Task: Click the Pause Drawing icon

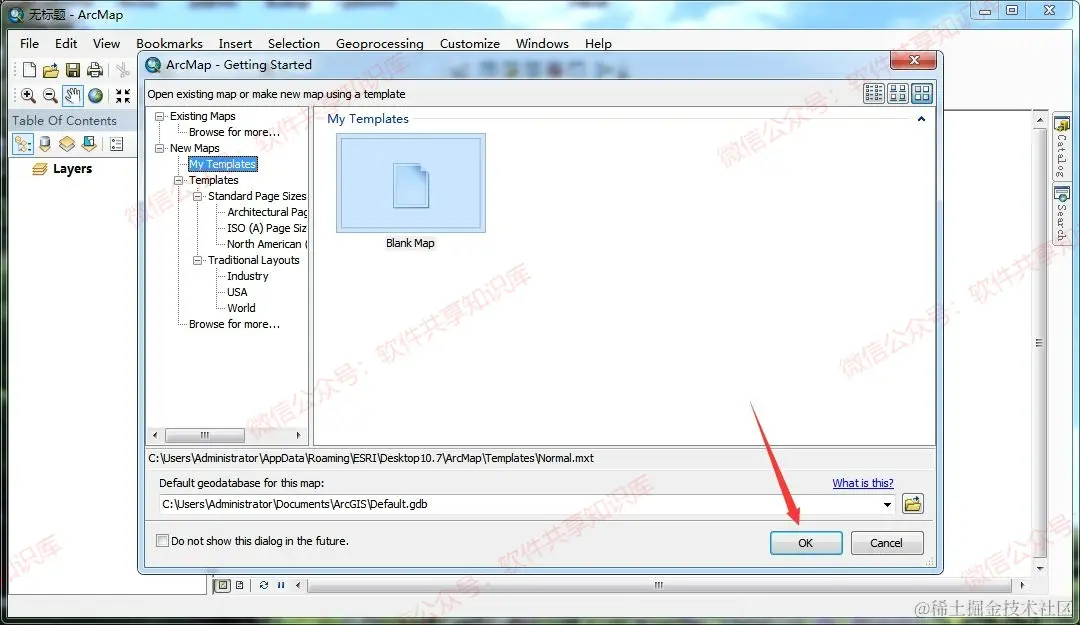Action: (281, 585)
